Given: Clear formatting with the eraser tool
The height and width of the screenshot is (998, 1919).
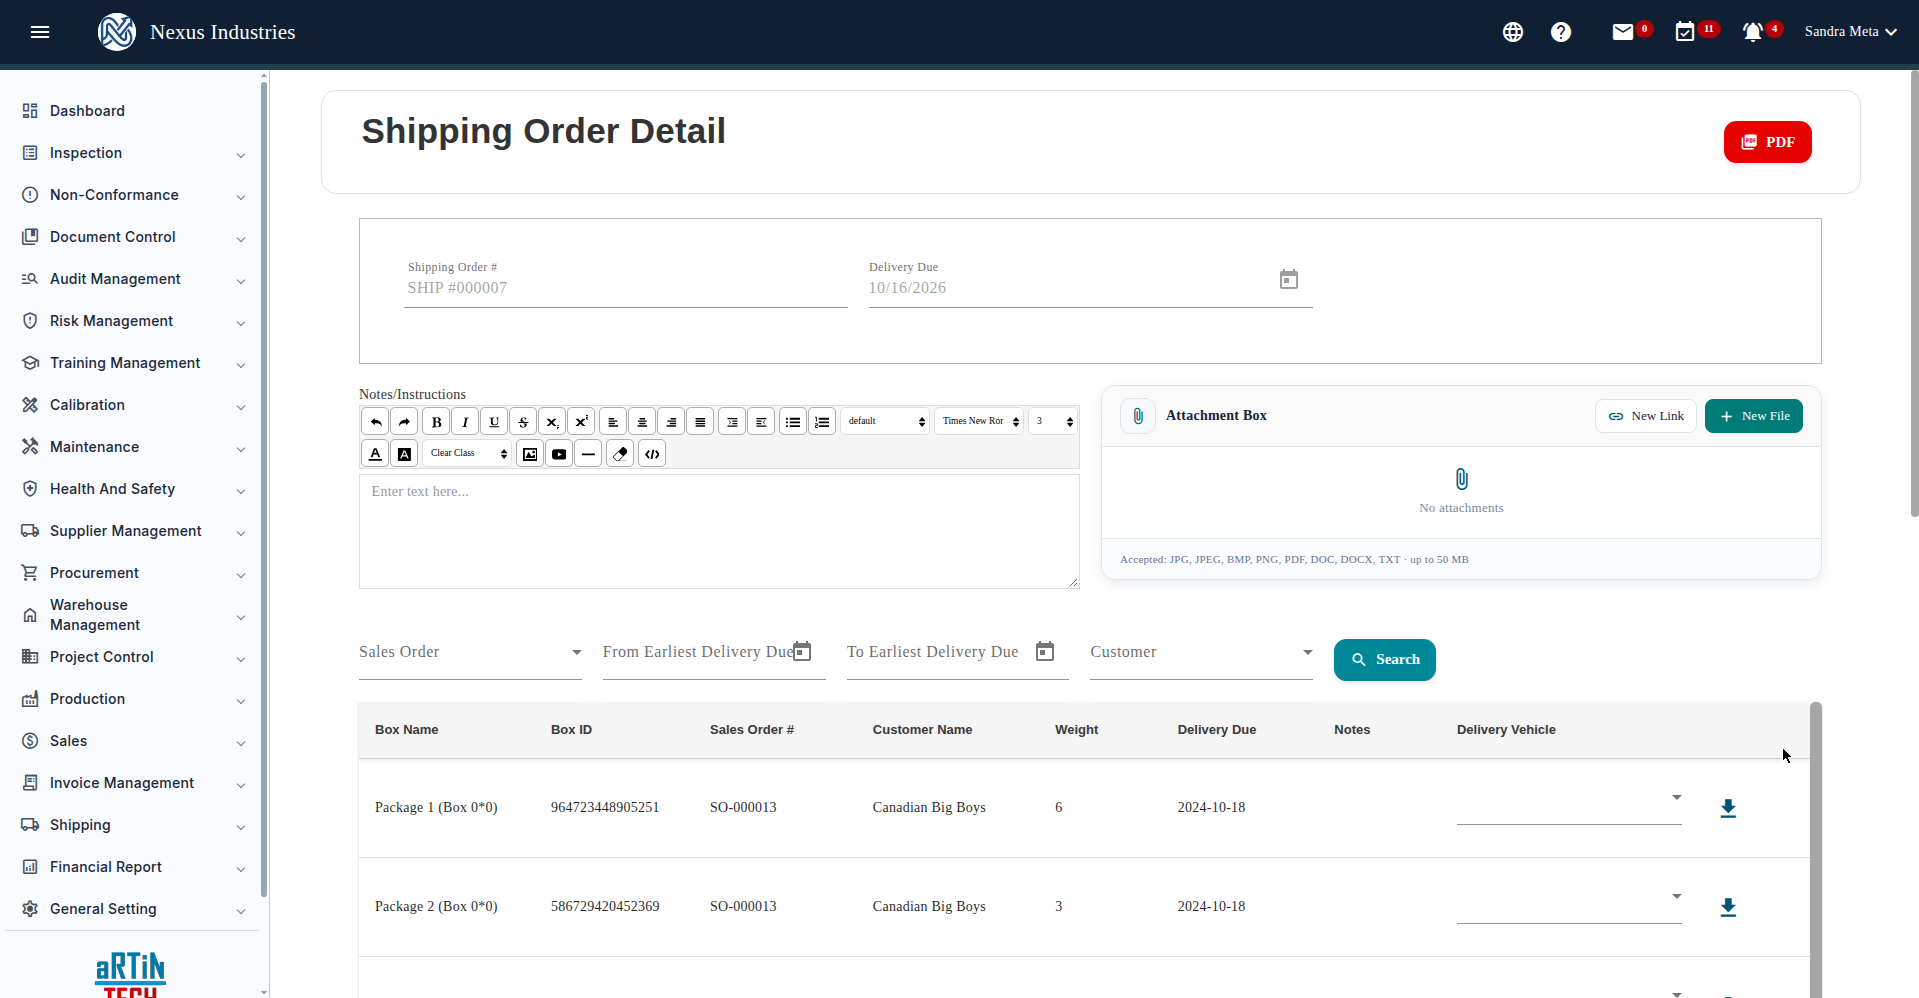Looking at the screenshot, I should pos(620,454).
